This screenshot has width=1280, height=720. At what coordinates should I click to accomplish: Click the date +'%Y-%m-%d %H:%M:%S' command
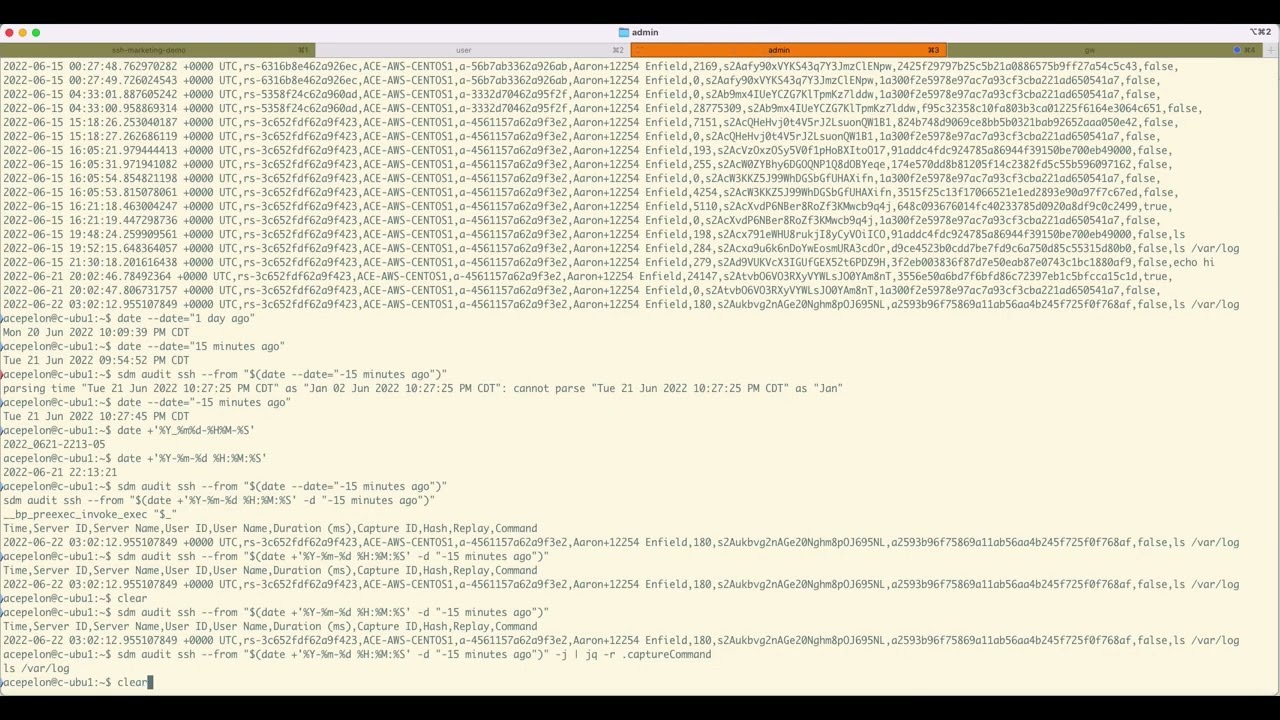point(192,458)
